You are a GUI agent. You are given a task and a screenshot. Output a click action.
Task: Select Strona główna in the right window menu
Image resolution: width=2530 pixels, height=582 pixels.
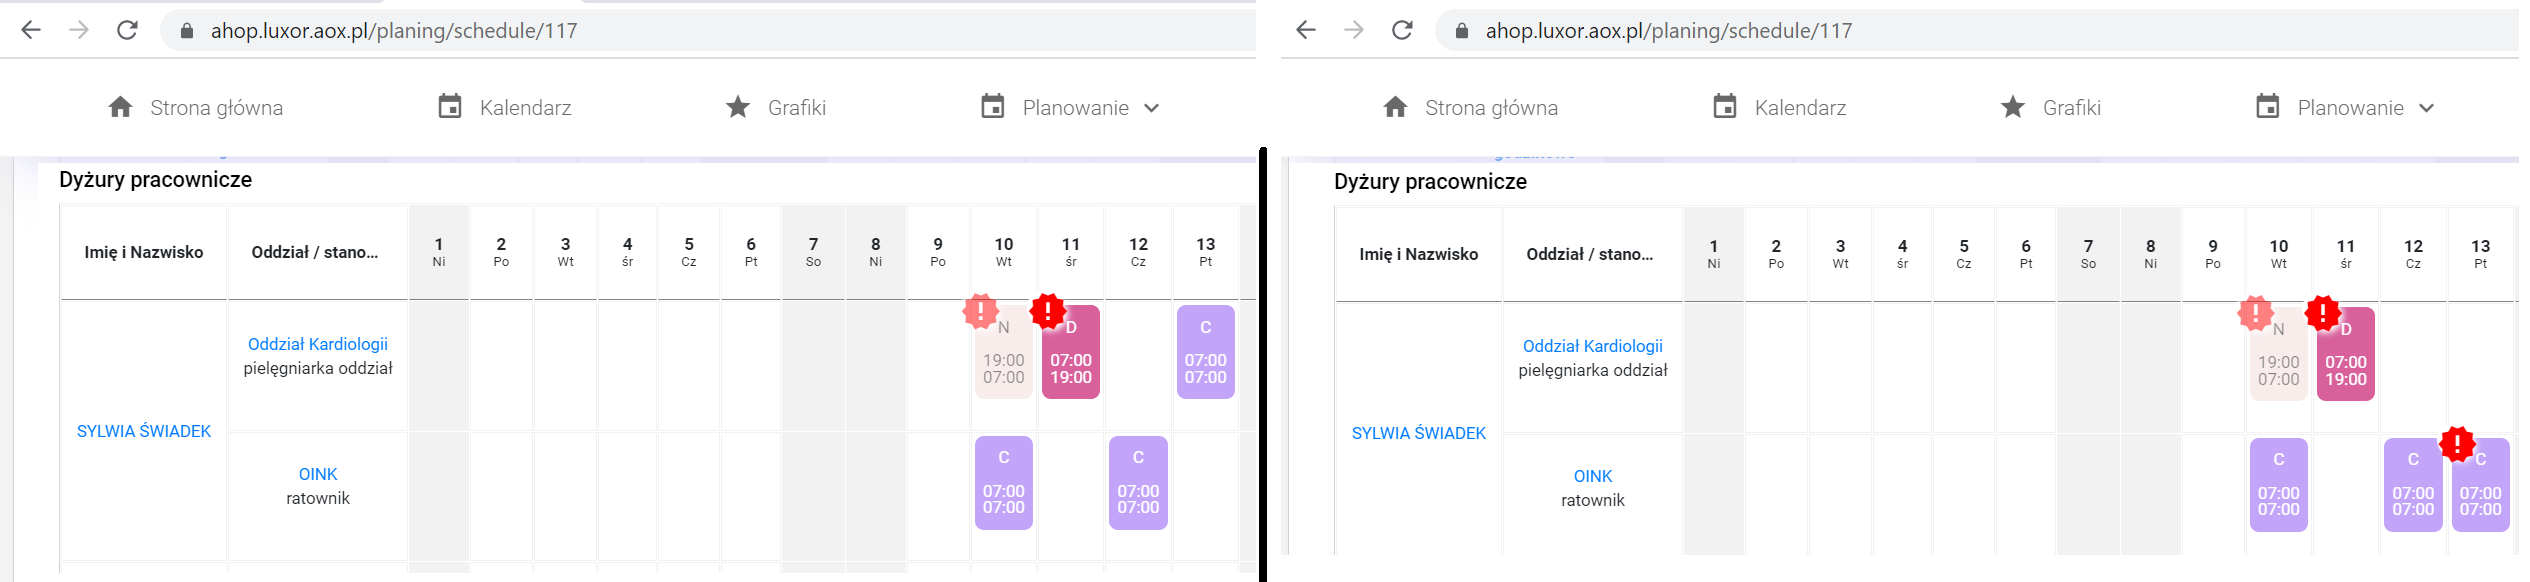click(1491, 108)
